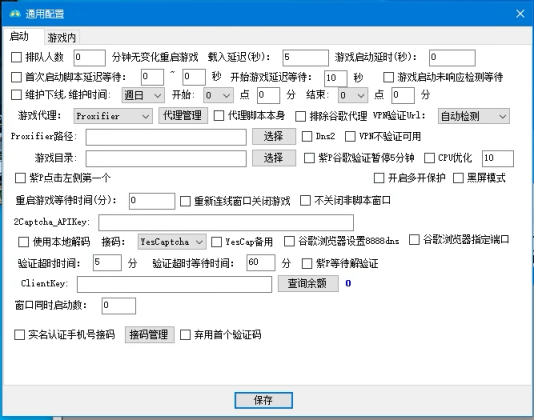Open the 自动检测 VPN验证Url dropdown
The image size is (534, 420).
474,116
